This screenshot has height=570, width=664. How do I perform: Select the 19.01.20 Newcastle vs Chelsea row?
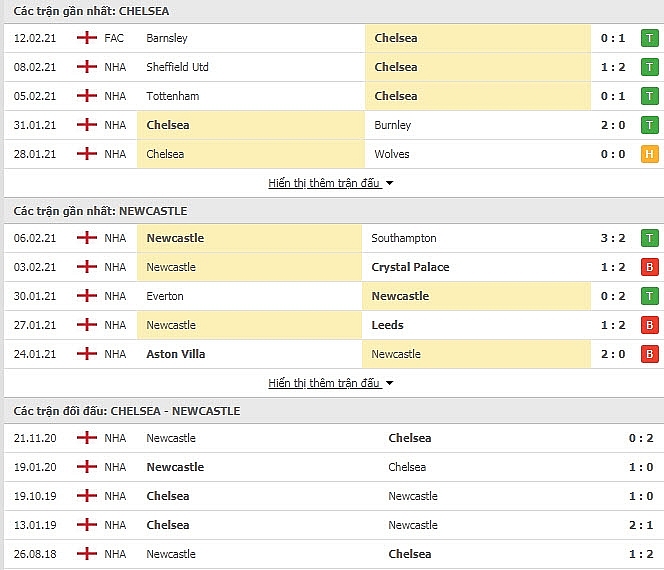(x=334, y=467)
